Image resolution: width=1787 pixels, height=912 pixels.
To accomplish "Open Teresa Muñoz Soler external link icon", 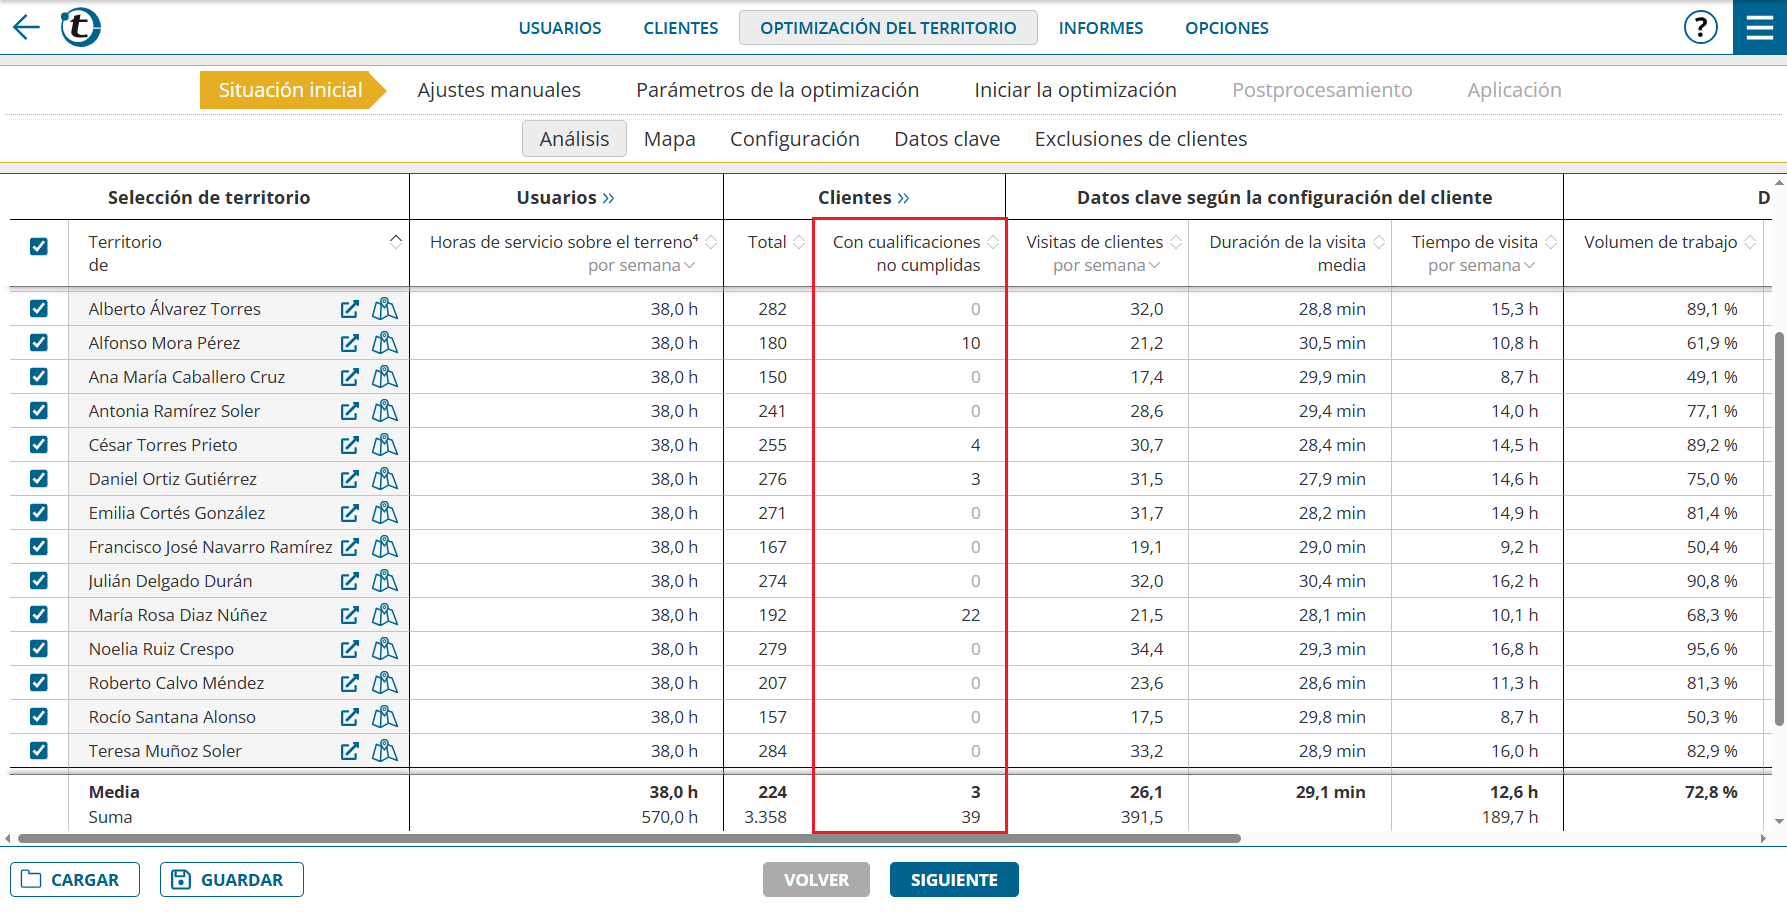I will pyautogui.click(x=349, y=751).
